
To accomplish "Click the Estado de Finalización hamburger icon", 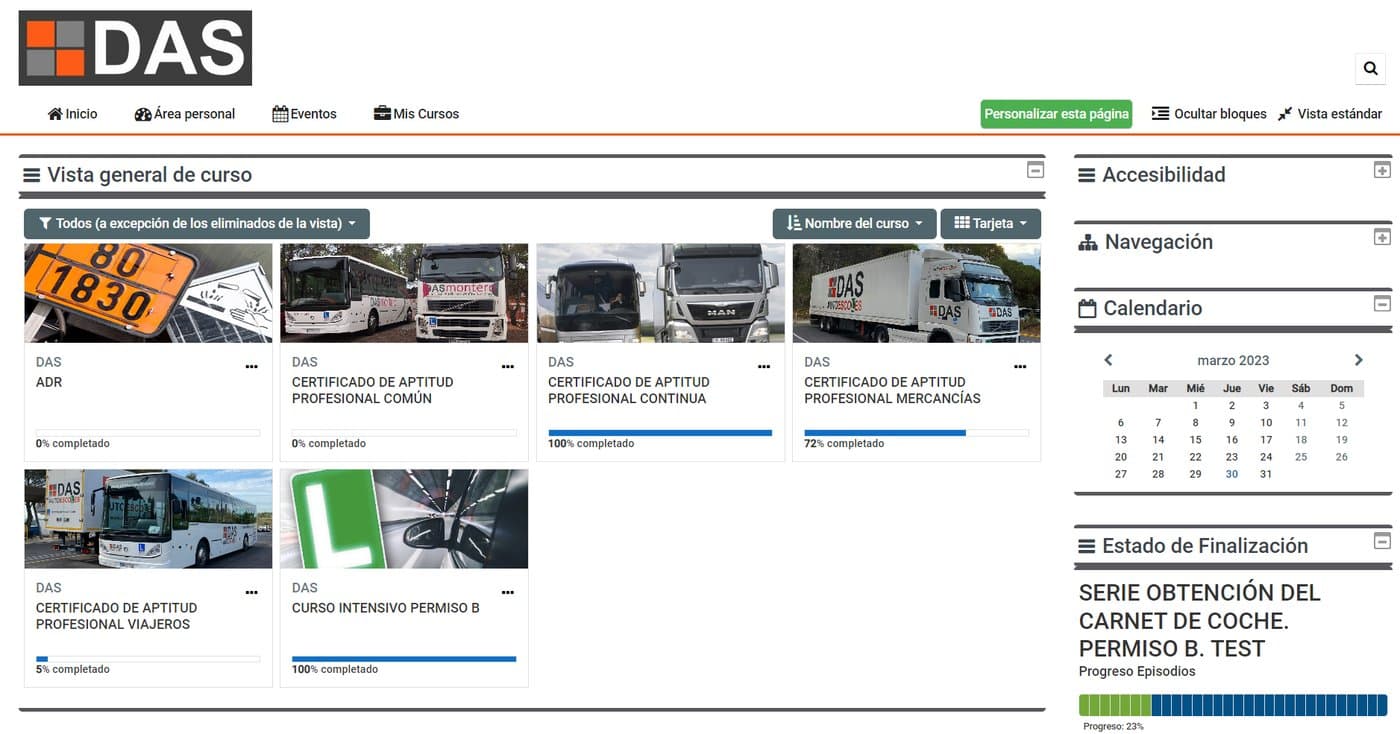I will [x=1087, y=546].
